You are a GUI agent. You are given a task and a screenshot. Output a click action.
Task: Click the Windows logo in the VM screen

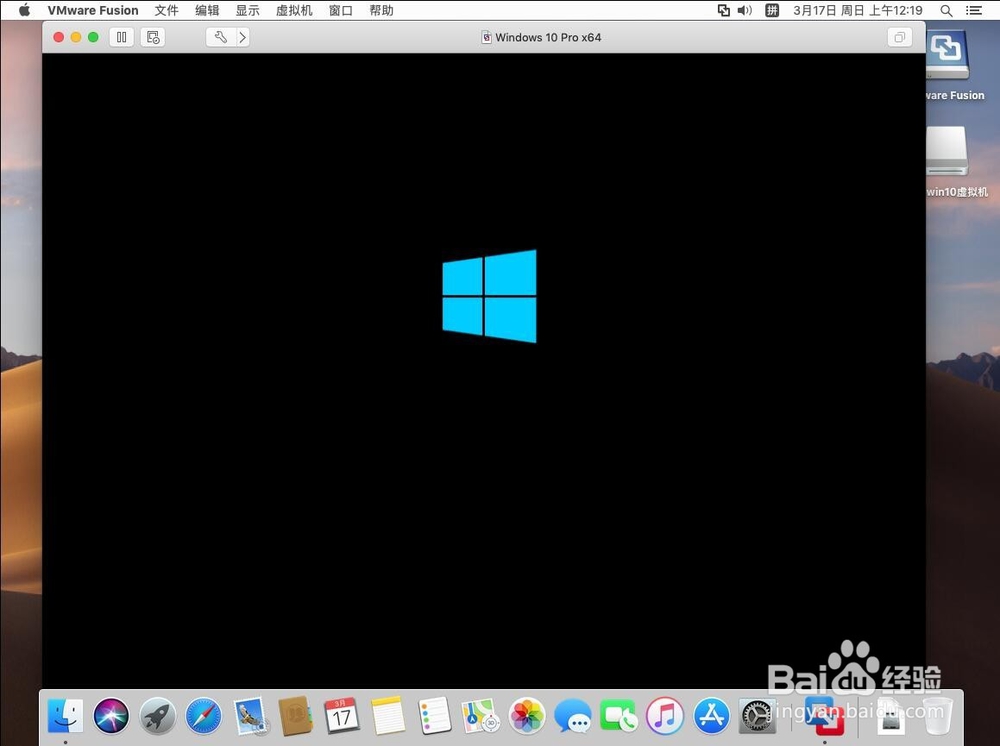click(x=490, y=296)
